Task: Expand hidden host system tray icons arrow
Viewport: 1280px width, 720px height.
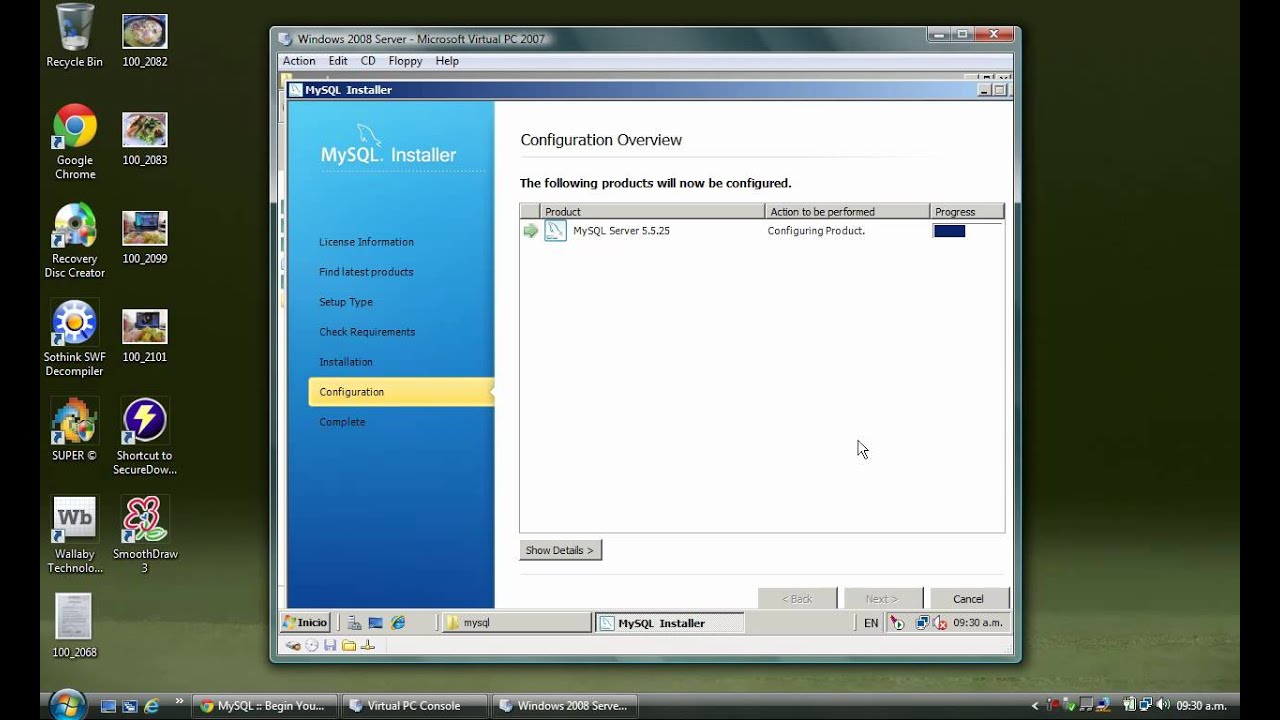Action: click(1035, 706)
